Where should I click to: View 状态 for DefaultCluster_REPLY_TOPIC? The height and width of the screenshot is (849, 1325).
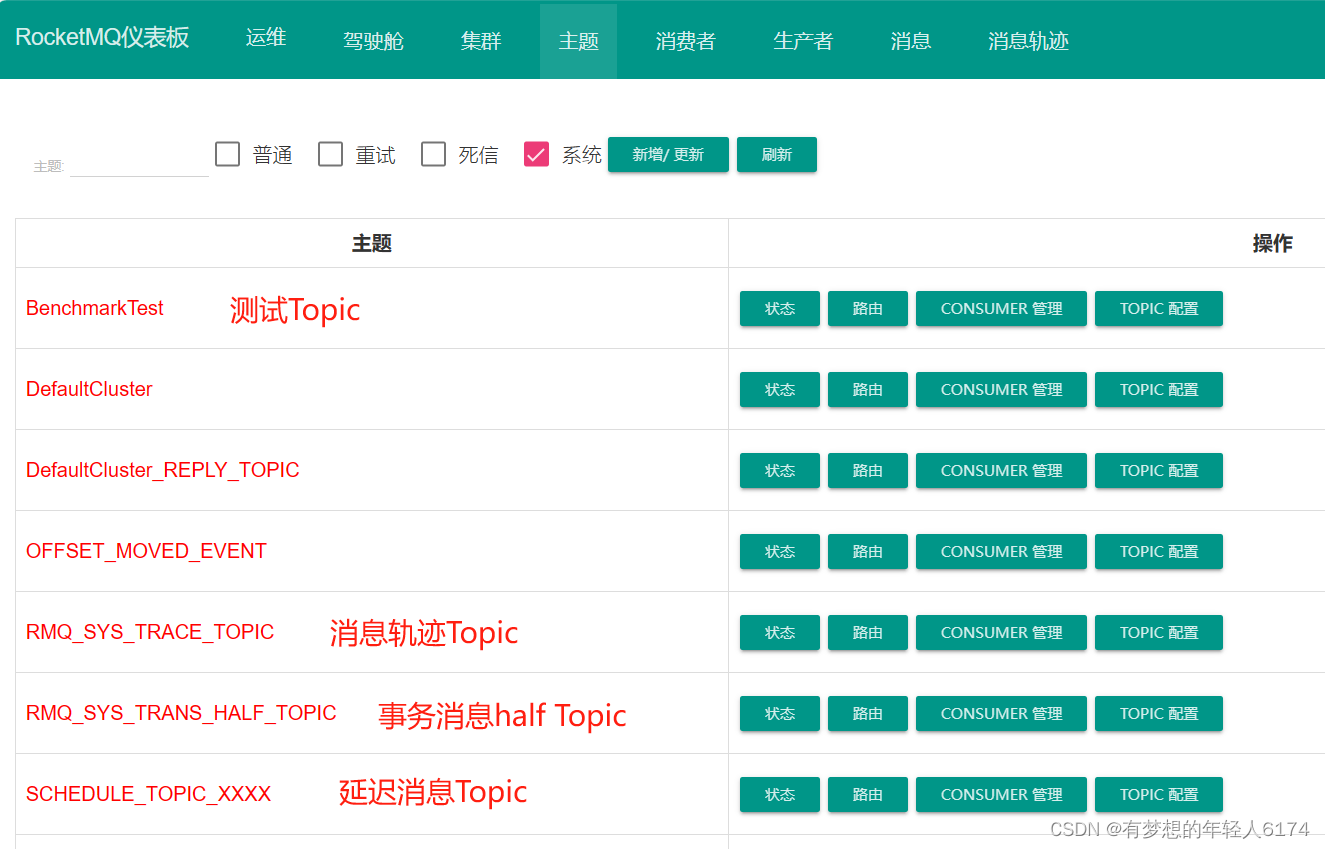point(780,471)
